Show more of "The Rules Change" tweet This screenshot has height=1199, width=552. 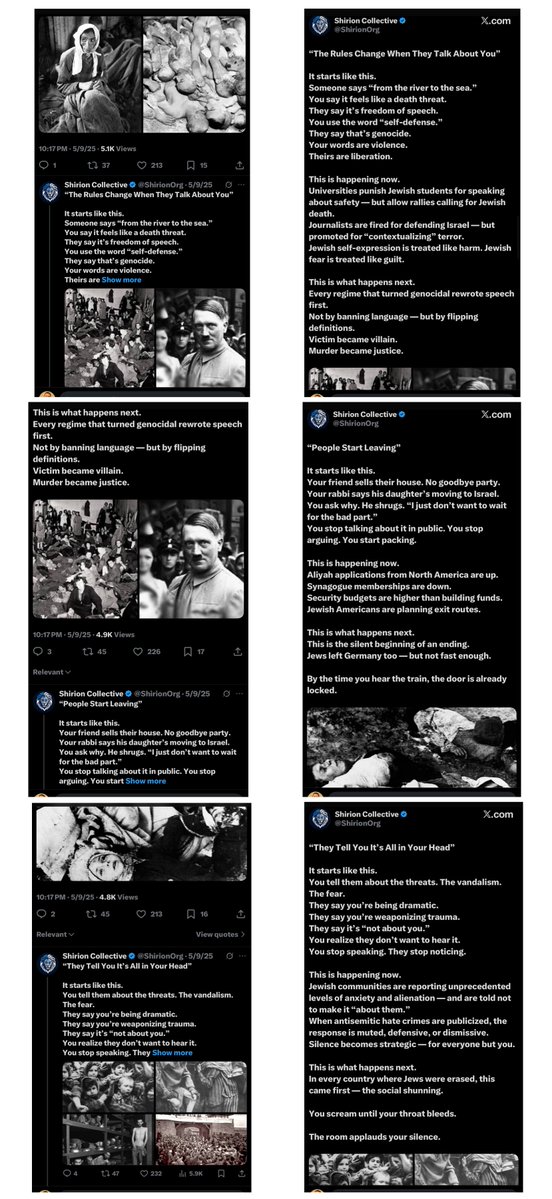tap(122, 280)
